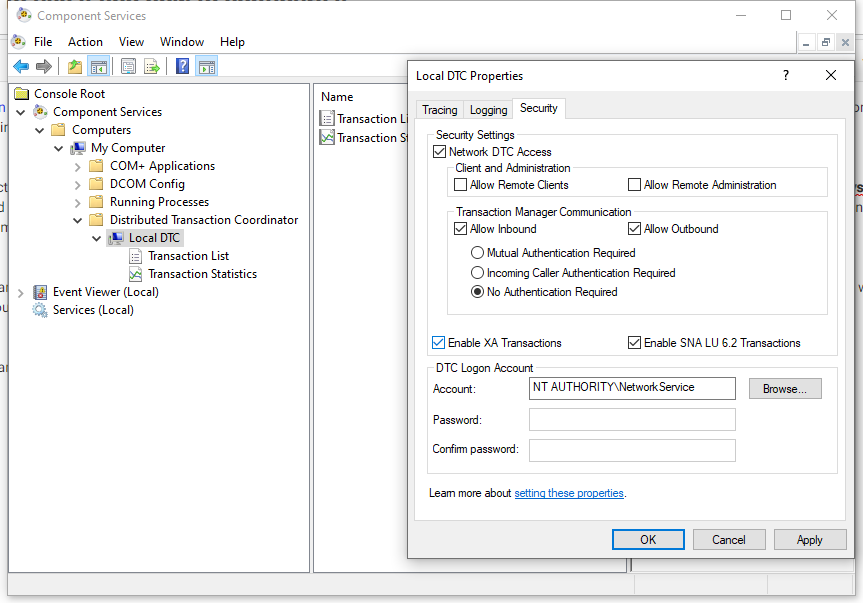
Task: Open Help via blue question-mark toolbar icon
Action: point(182,67)
